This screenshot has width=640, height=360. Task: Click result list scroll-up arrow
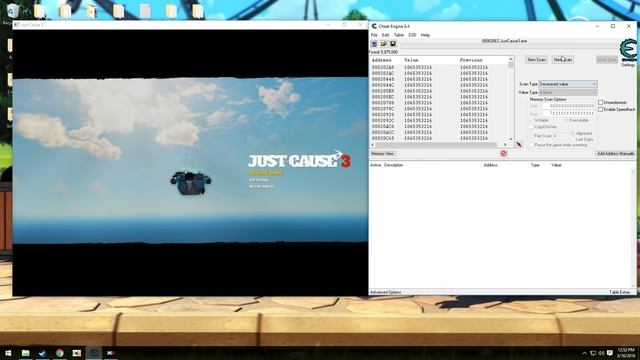[511, 60]
